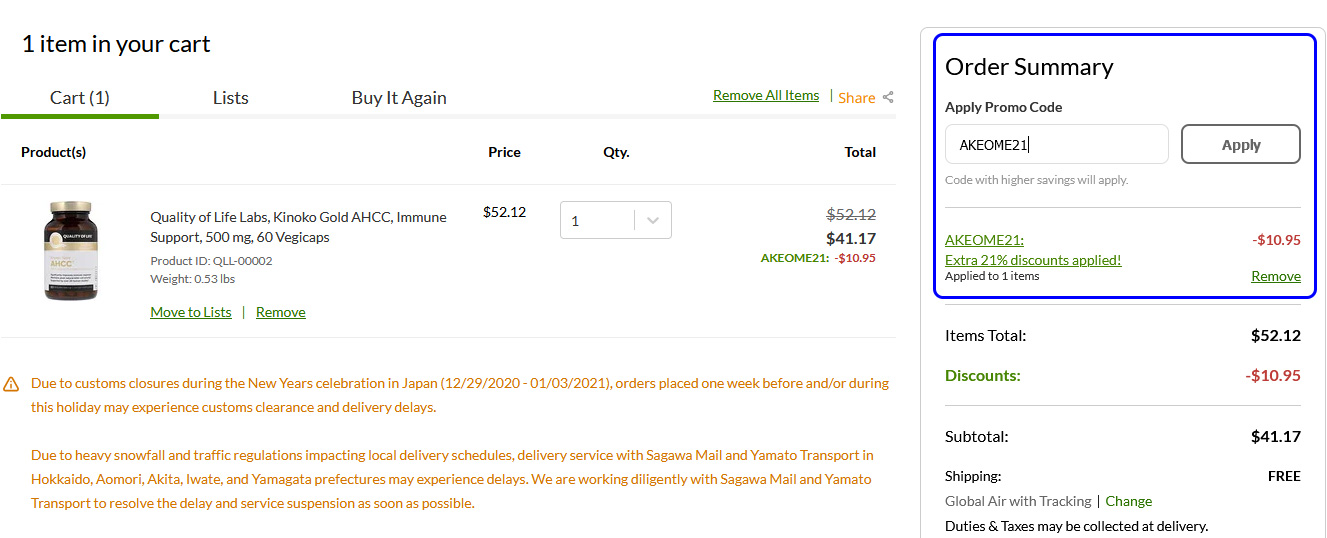Click the $52.12 unit price
Image resolution: width=1327 pixels, height=538 pixels.
tap(504, 212)
